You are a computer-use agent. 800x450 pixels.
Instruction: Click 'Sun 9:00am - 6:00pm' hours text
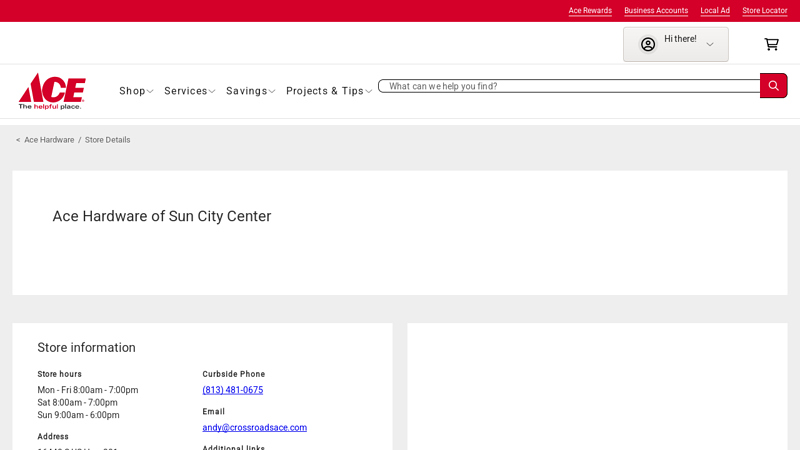[x=78, y=415]
